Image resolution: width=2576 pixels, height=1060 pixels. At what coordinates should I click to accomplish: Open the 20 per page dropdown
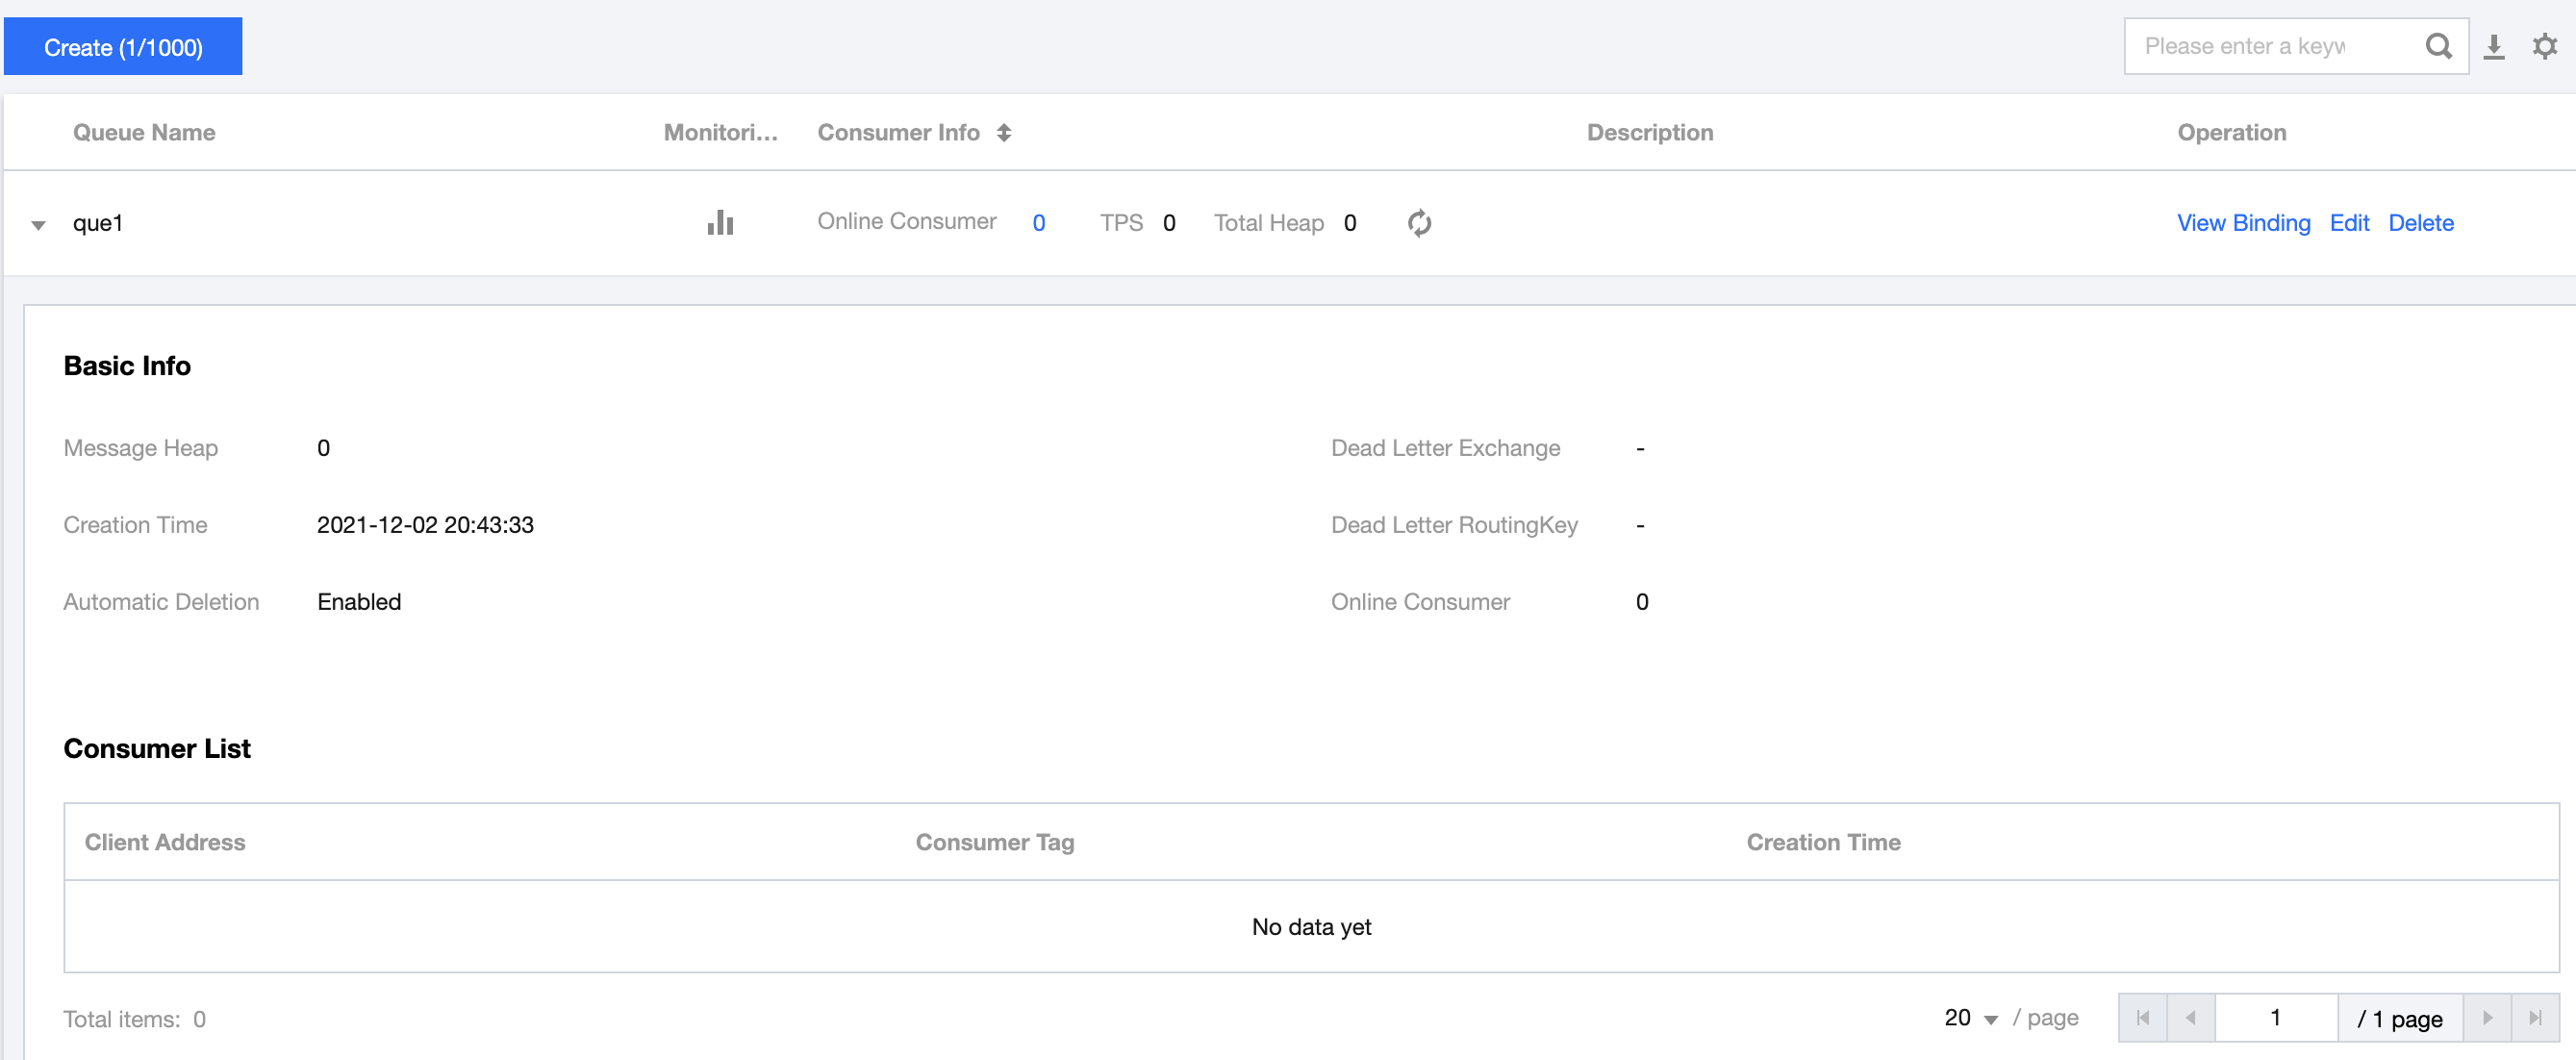1971,1018
